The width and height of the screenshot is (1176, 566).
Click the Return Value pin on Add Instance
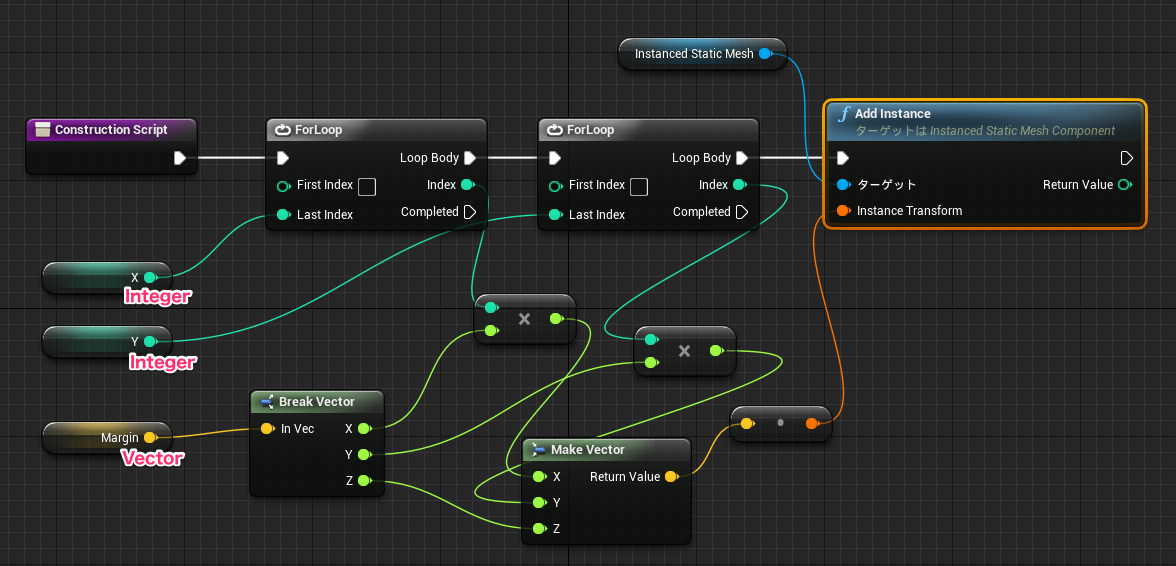(x=1125, y=185)
